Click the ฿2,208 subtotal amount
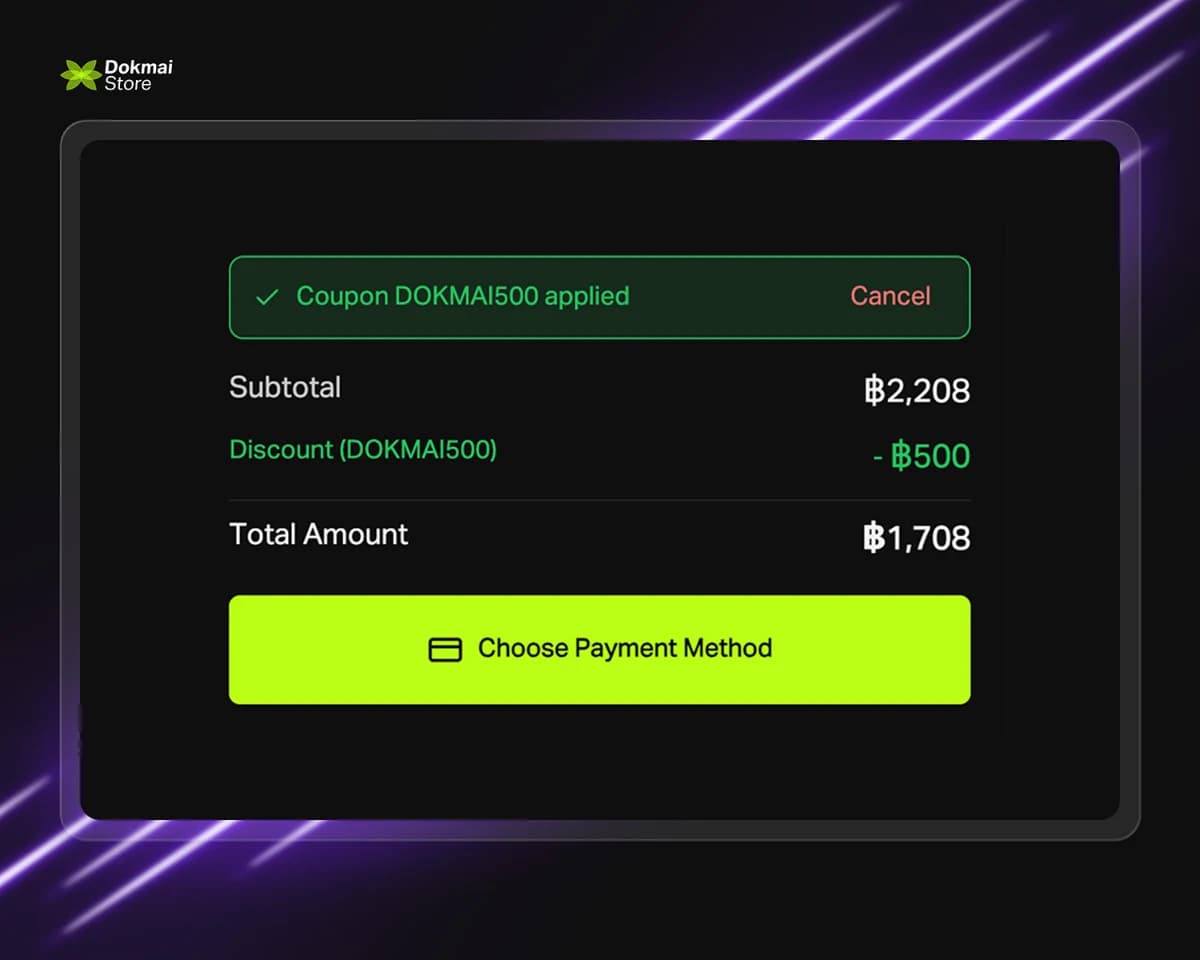This screenshot has width=1200, height=960. (917, 390)
